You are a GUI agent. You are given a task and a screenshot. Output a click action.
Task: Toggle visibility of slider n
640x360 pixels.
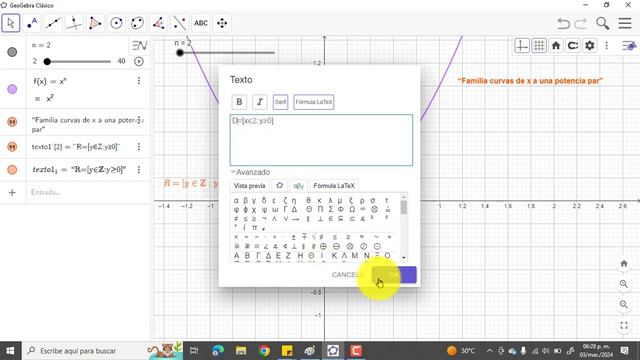coord(12,52)
